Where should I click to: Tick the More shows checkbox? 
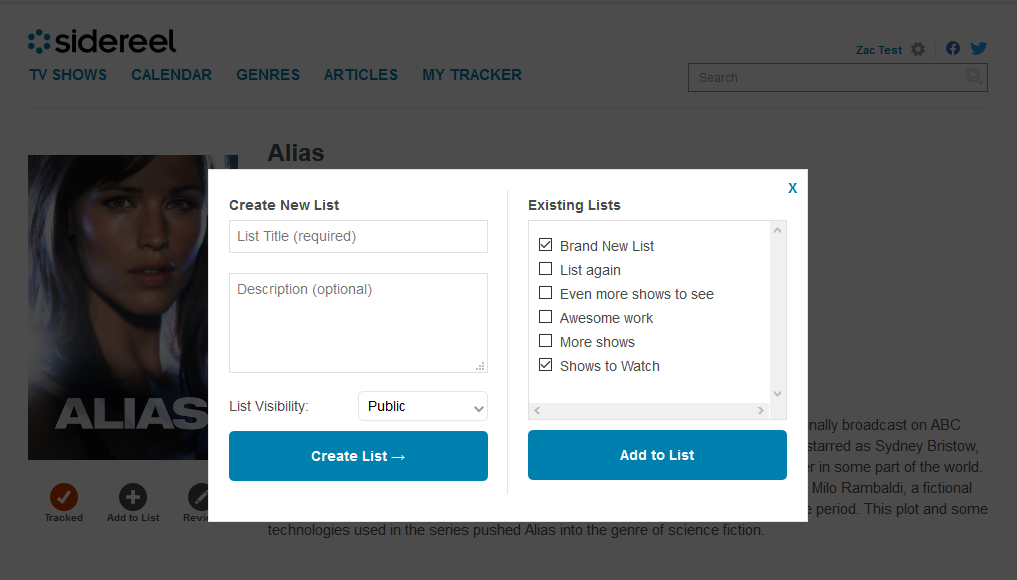coord(545,341)
